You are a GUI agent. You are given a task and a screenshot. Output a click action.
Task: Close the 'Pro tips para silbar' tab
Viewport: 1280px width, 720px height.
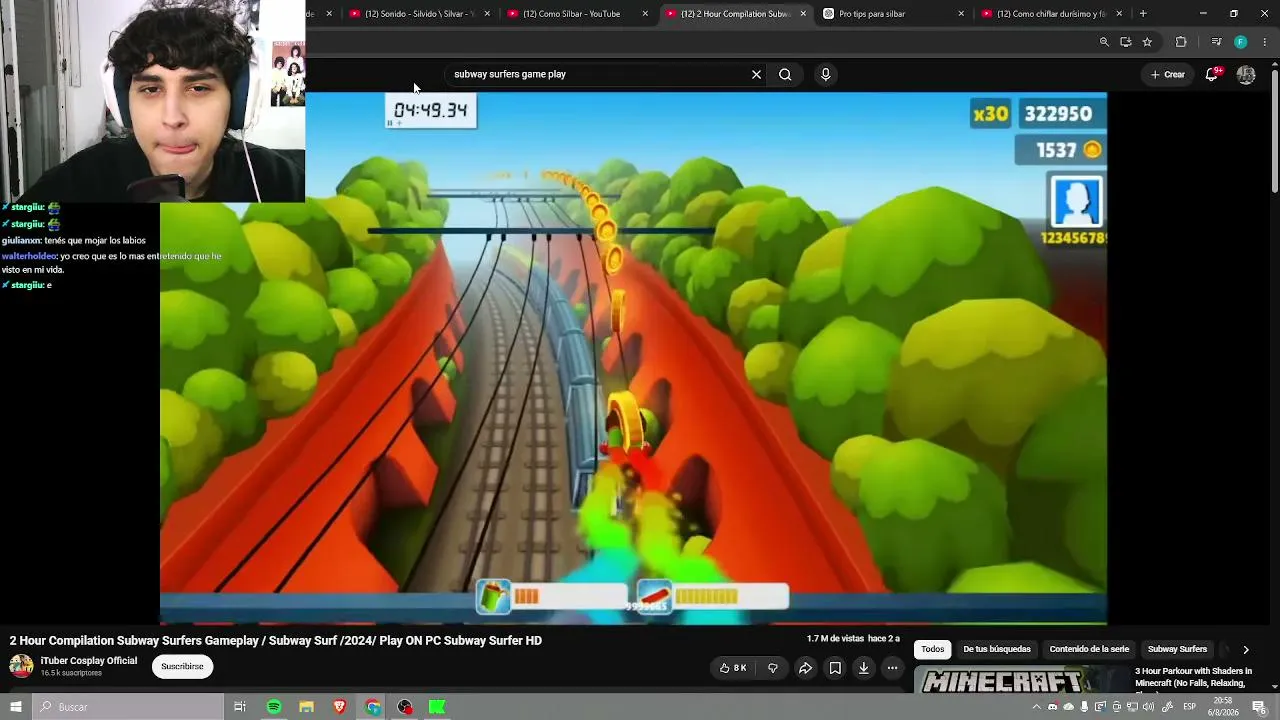coord(961,14)
